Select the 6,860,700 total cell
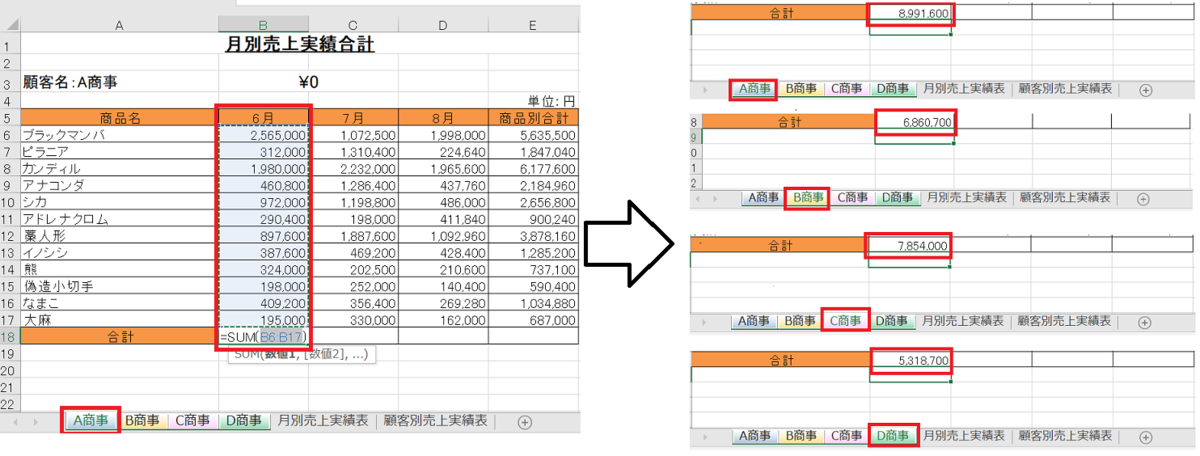 click(x=914, y=122)
